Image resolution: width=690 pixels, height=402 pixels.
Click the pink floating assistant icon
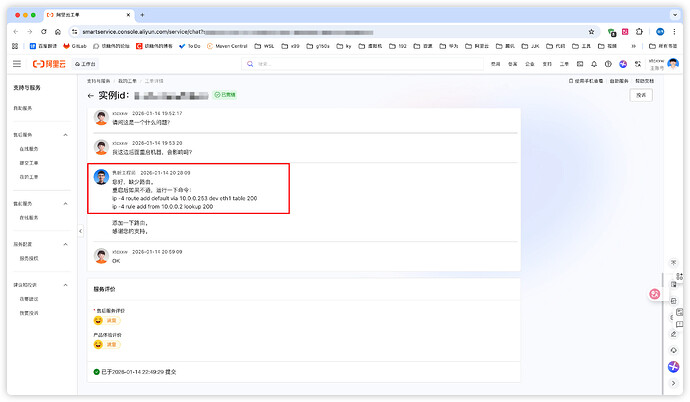[655, 293]
